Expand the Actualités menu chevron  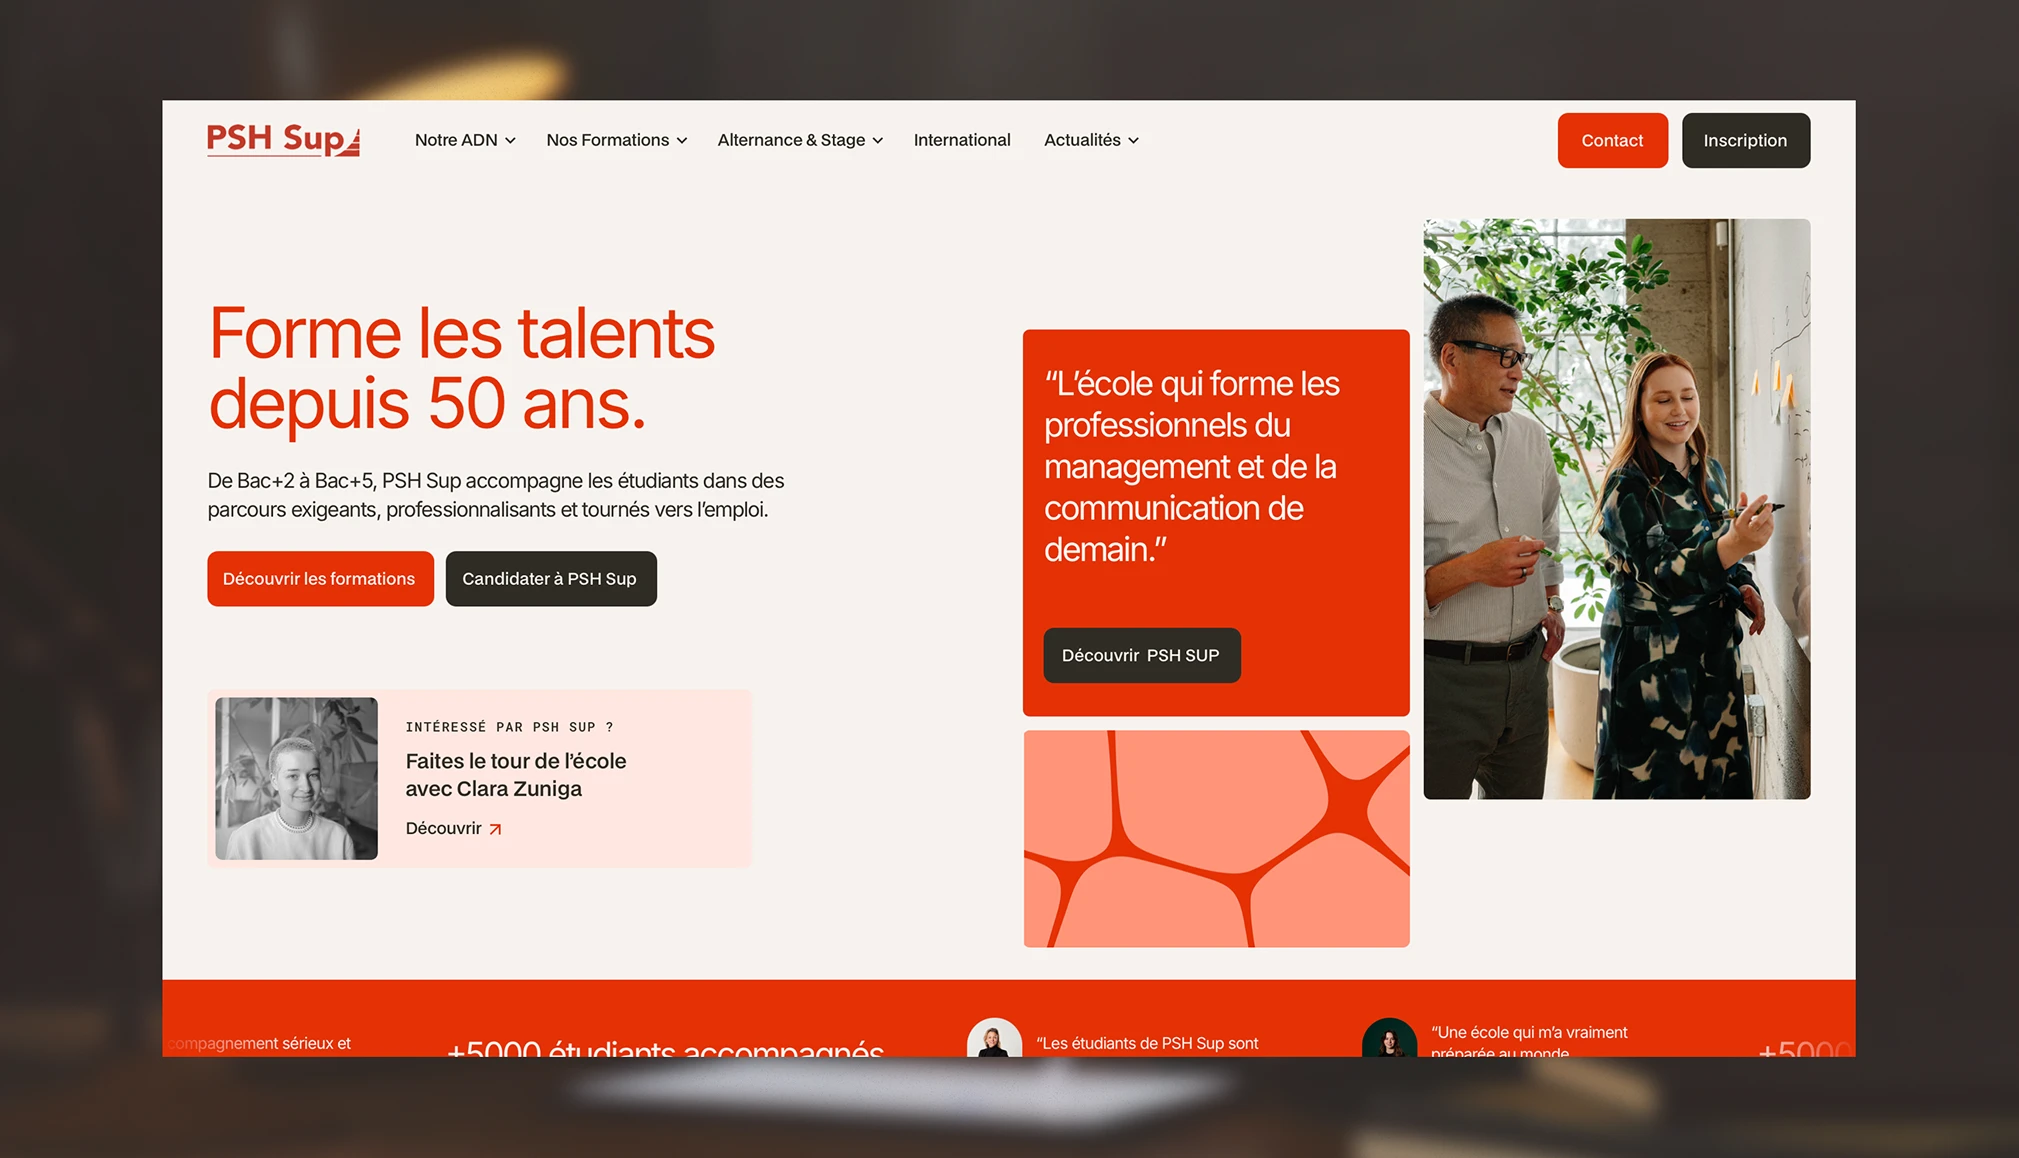pos(1134,141)
